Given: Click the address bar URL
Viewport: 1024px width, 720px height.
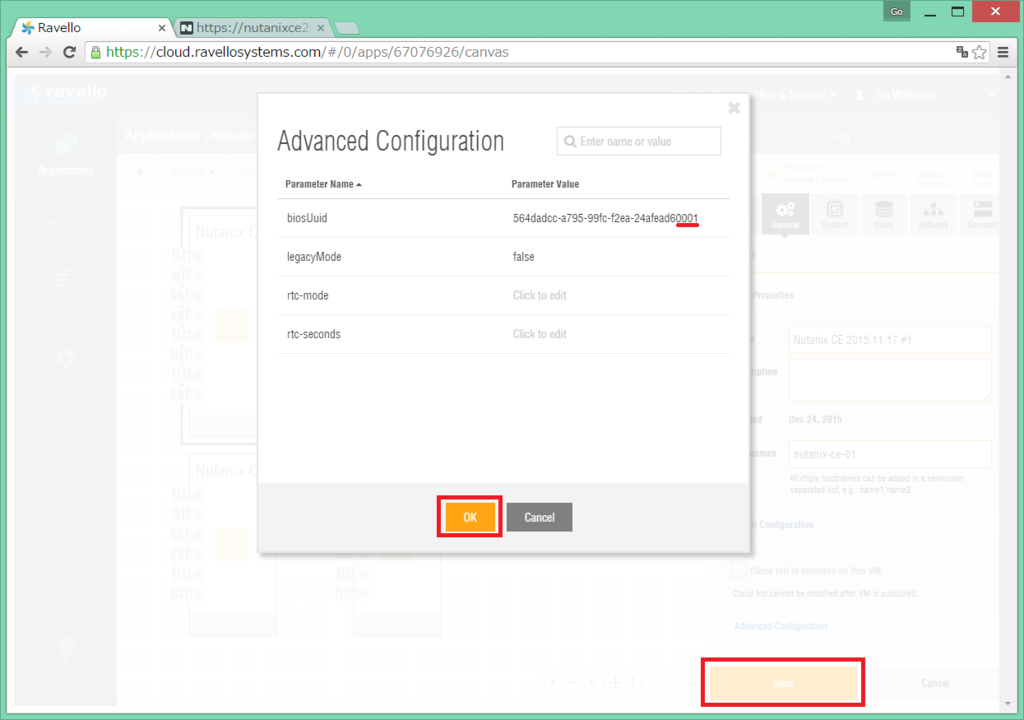Looking at the screenshot, I should [x=307, y=52].
